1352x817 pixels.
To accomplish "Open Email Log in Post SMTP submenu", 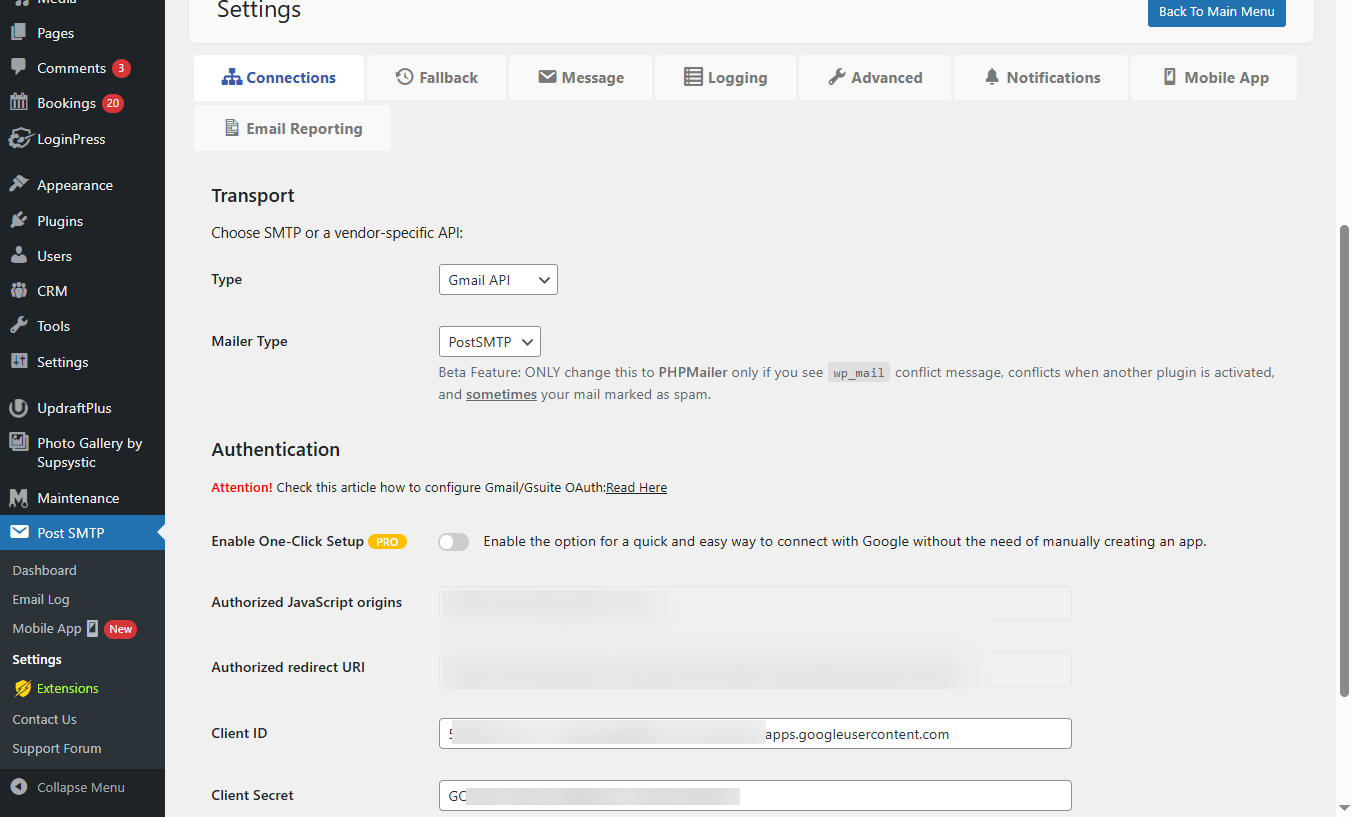I will click(x=41, y=599).
